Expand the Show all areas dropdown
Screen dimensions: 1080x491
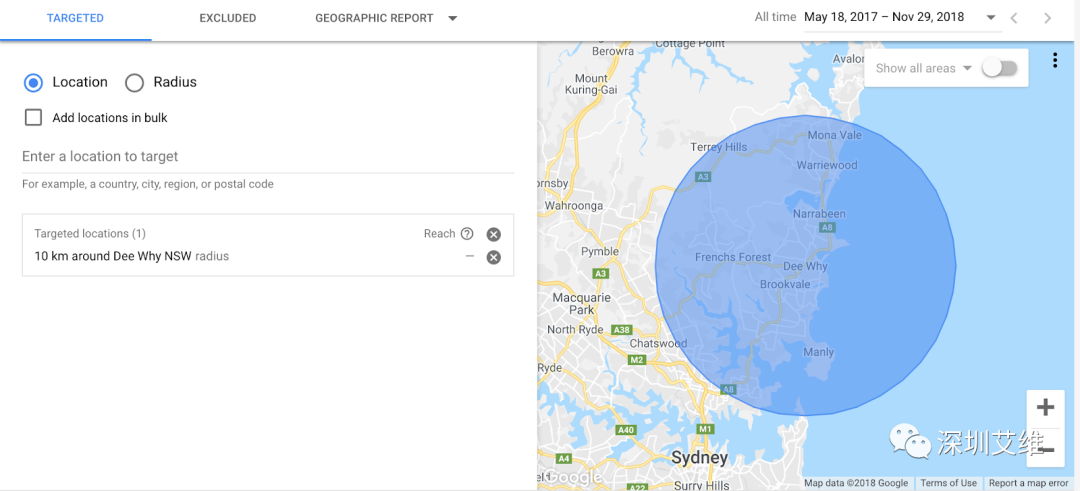(966, 69)
